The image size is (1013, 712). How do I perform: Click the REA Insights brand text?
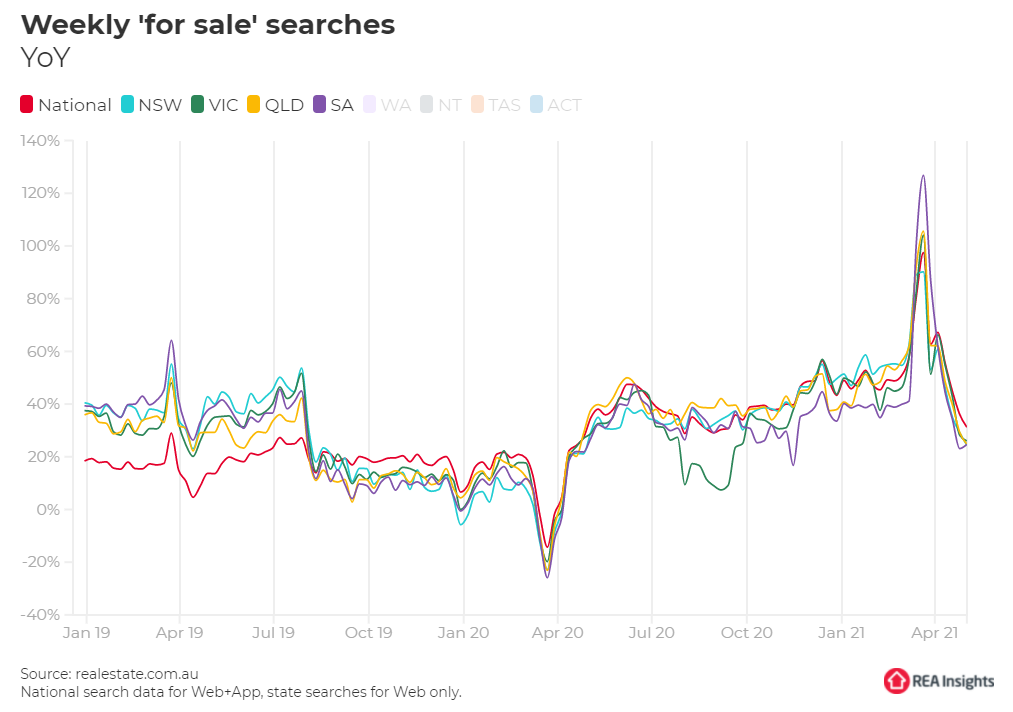coord(953,681)
